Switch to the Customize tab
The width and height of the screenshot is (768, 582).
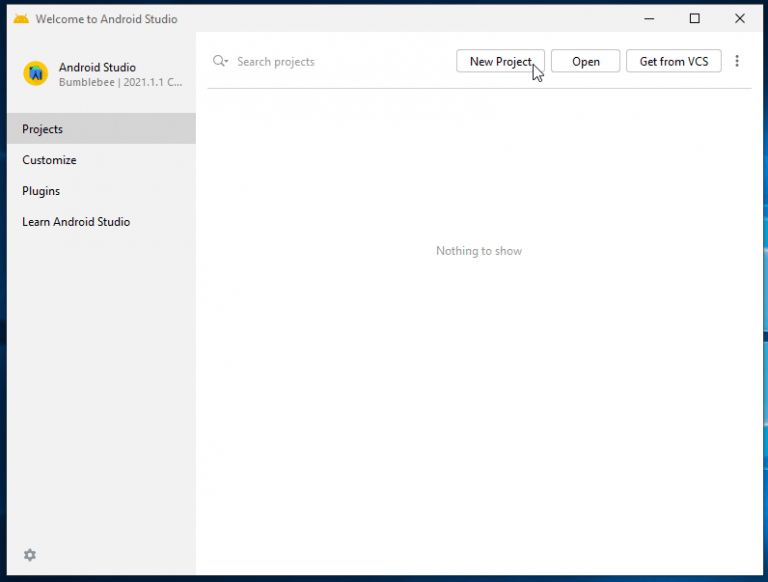[101, 160]
